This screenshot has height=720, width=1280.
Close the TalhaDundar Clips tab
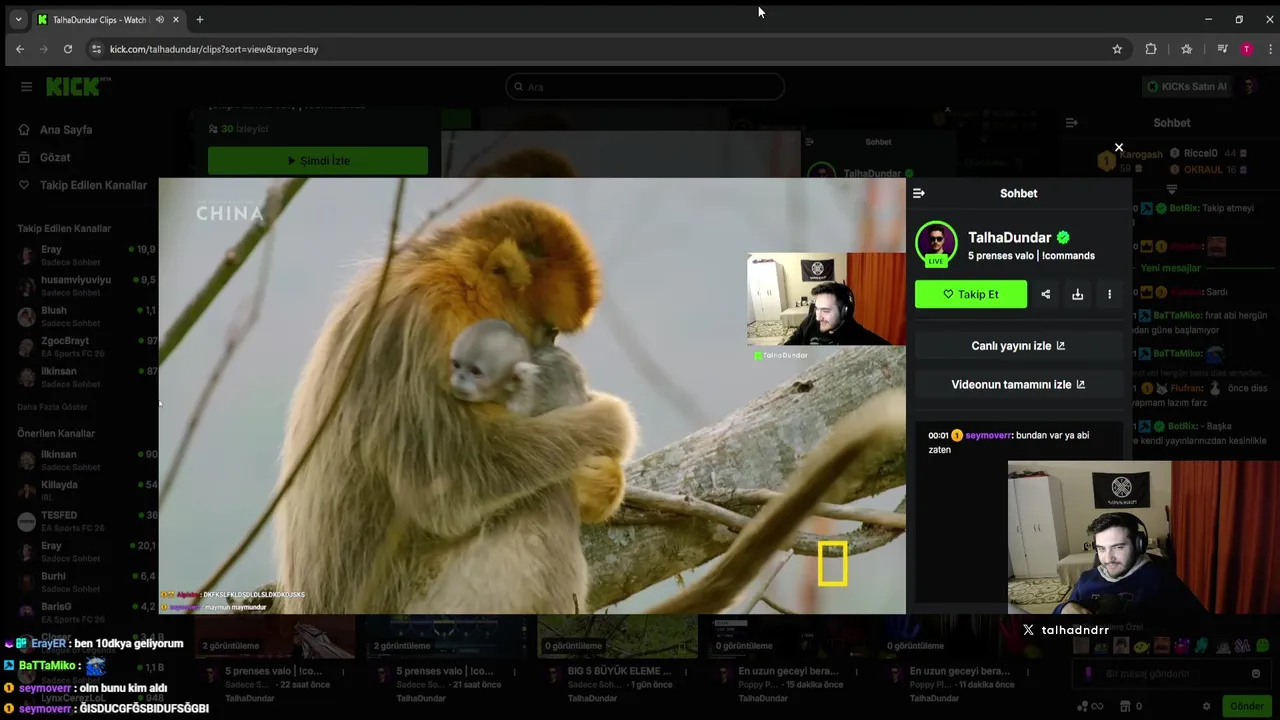click(x=176, y=19)
